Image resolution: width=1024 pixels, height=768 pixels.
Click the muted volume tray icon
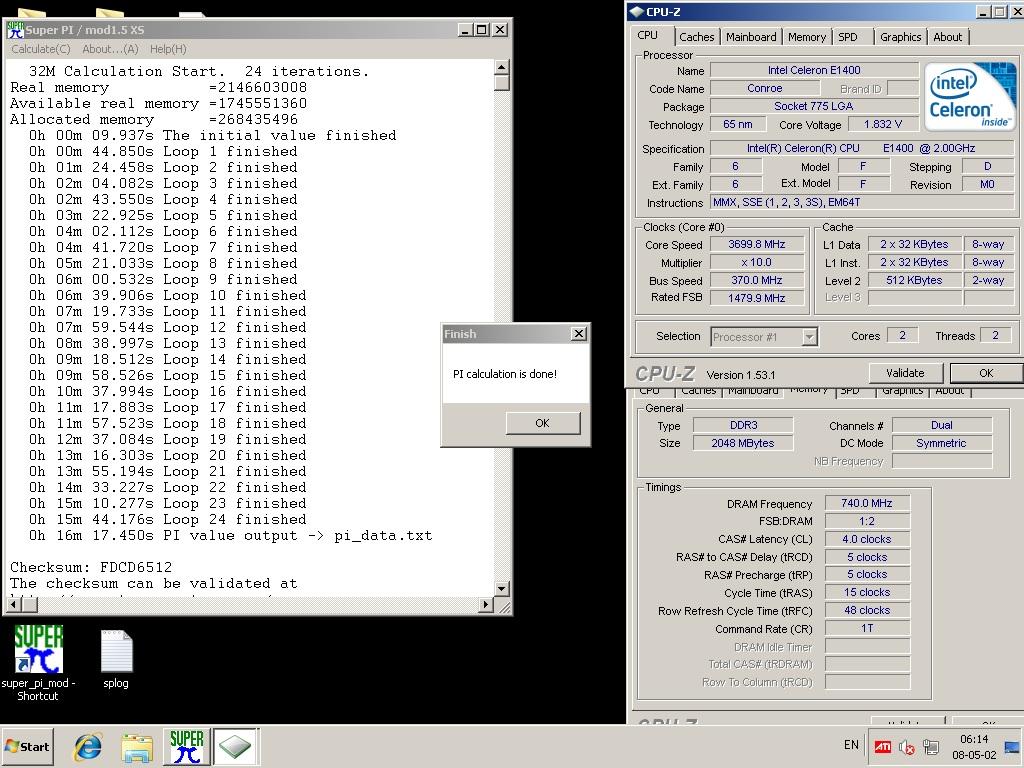[906, 746]
